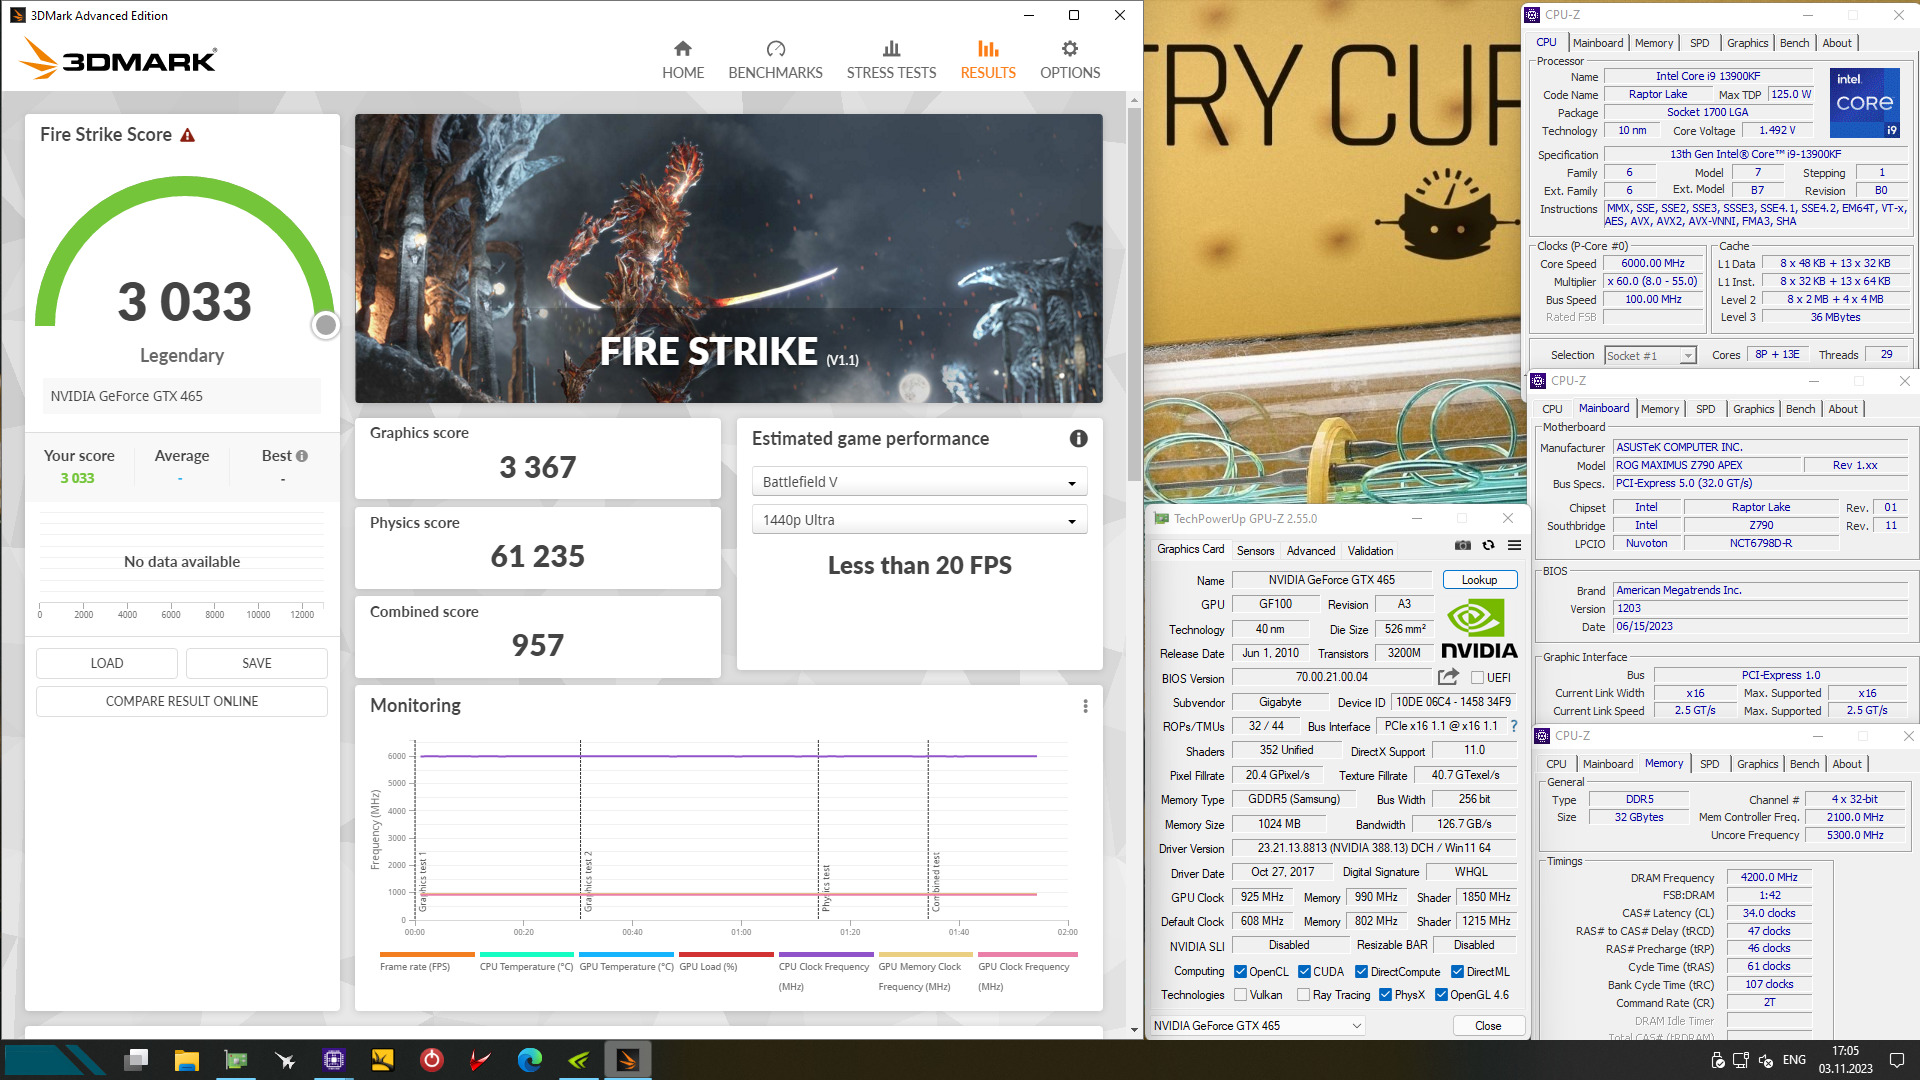Switch to the Sensors tab in GPU-Z
The height and width of the screenshot is (1080, 1920).
(1255, 551)
